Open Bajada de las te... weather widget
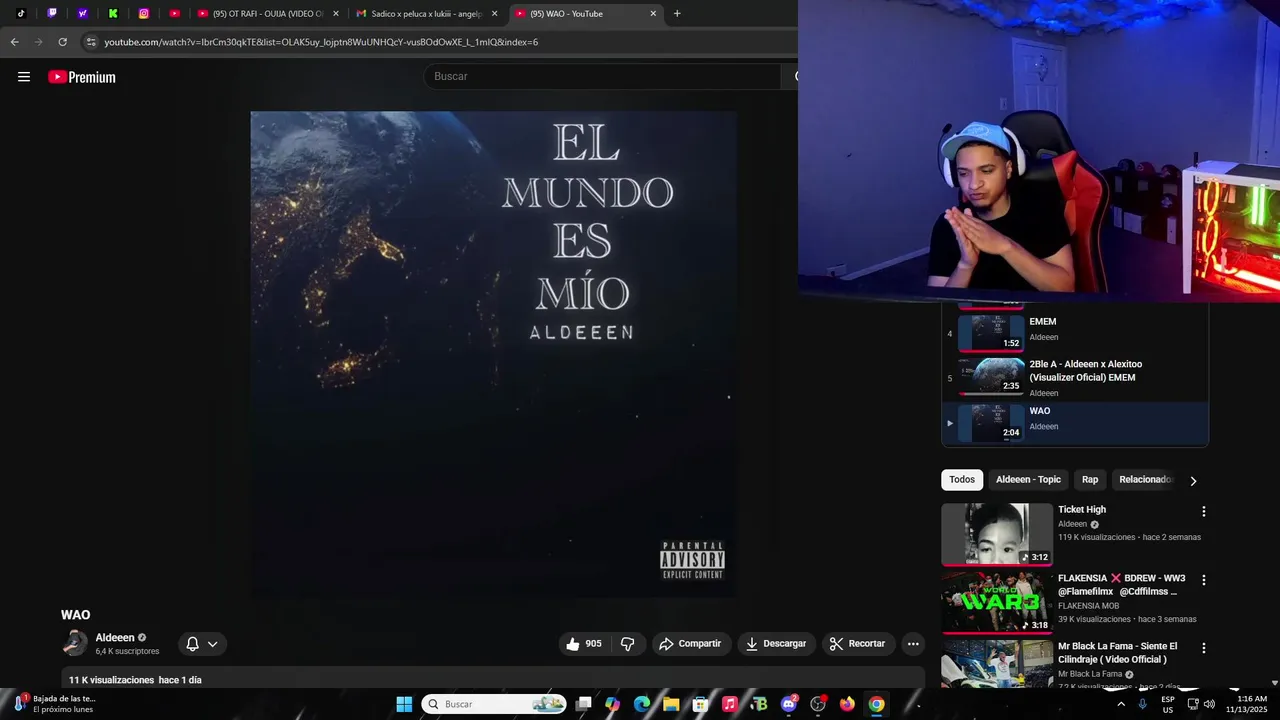Screen dimensions: 1280x720 pos(55,704)
